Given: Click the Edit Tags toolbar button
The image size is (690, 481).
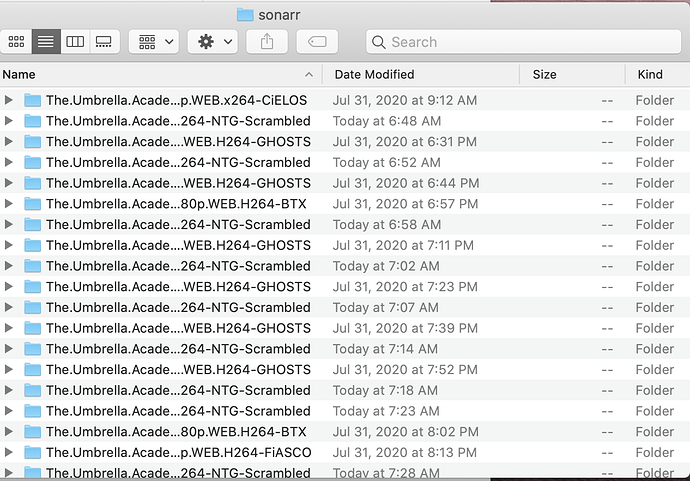Looking at the screenshot, I should (317, 42).
